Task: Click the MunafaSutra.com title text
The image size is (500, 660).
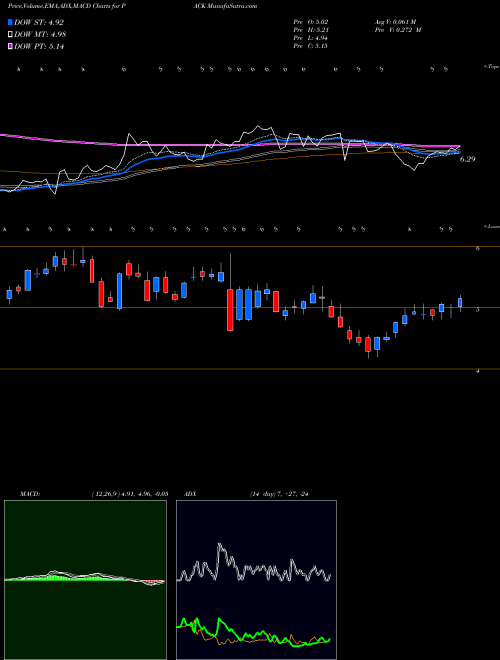Action: [231, 6]
